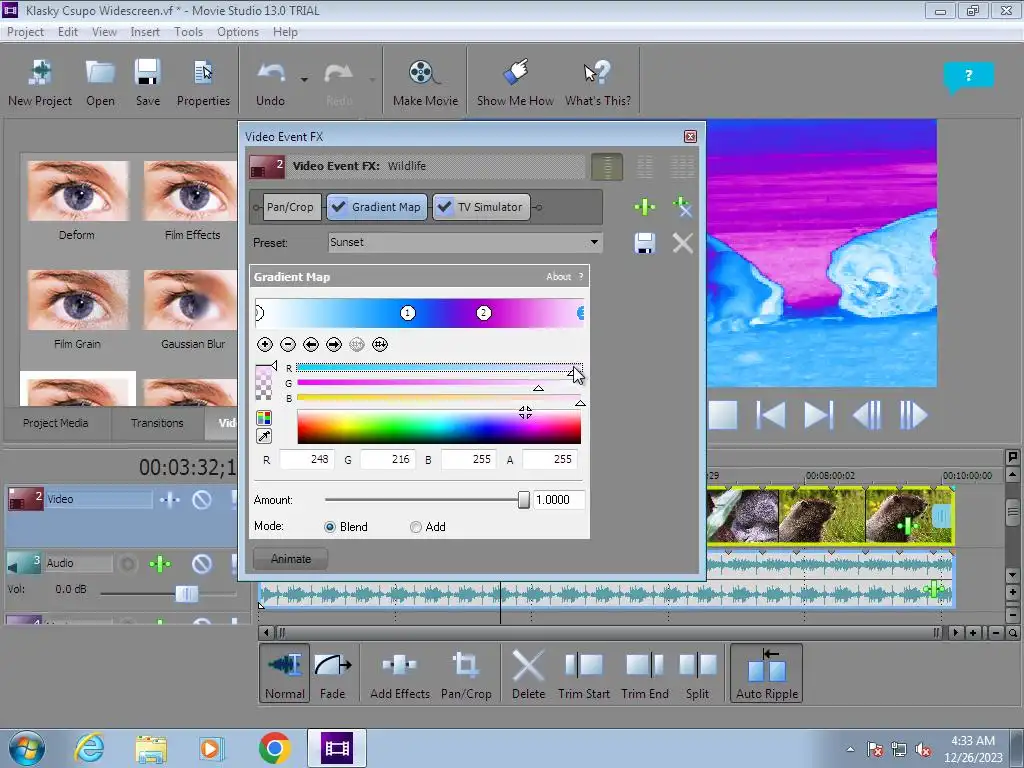Click the Amount slider handle

pyautogui.click(x=523, y=500)
